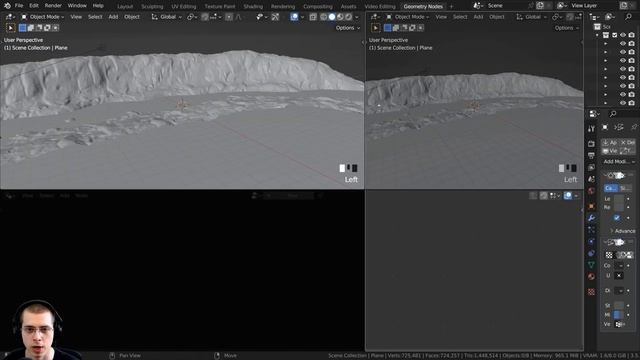Open shading options dropdown arrow, left viewport
Screen dimensions: 640x360
[x=357, y=17]
